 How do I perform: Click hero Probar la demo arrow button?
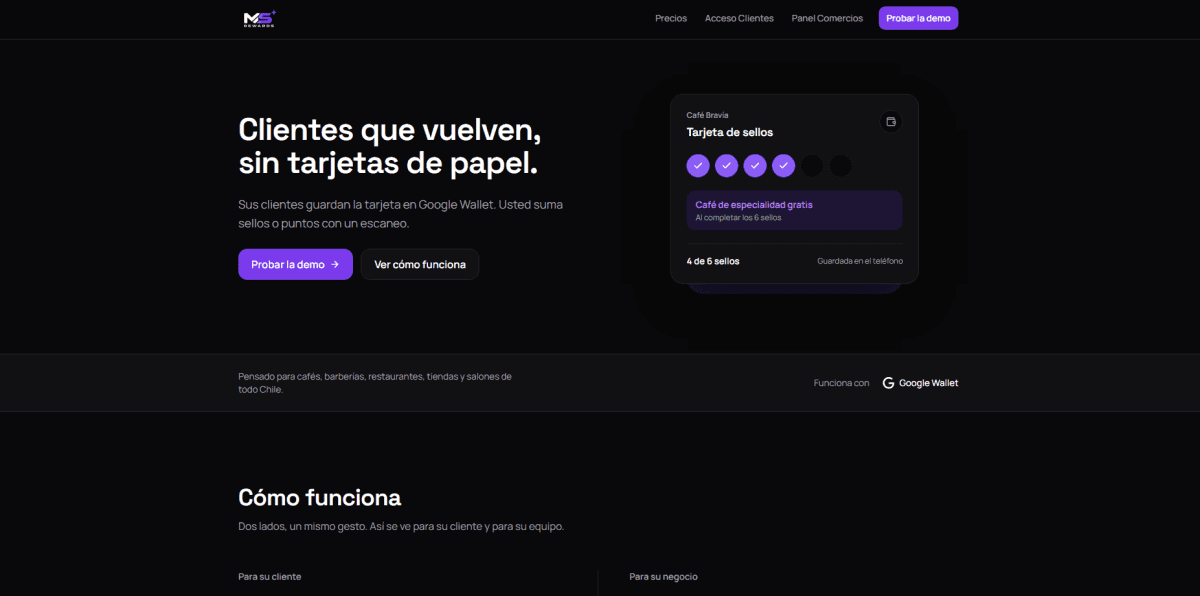pyautogui.click(x=295, y=264)
